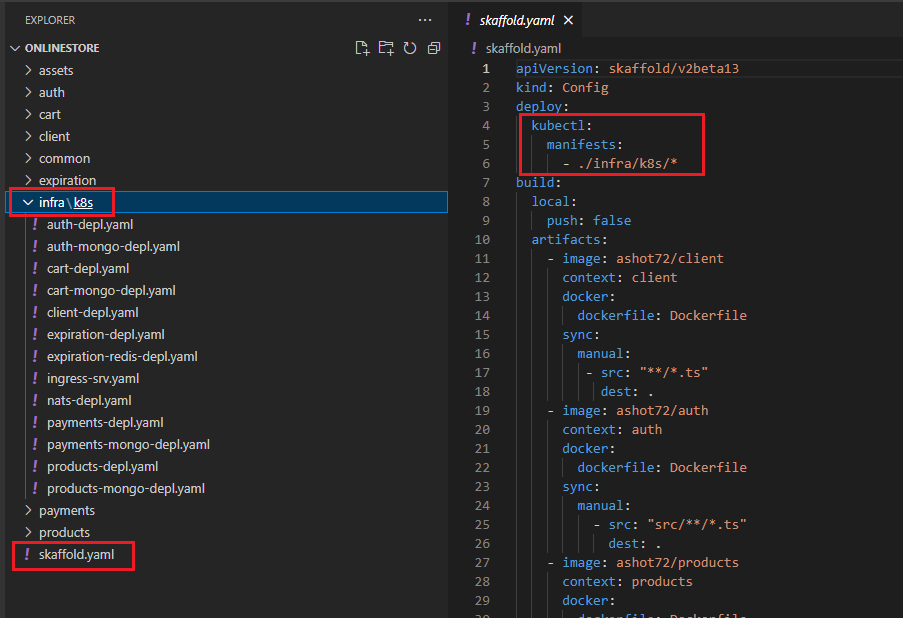
Task: Collapse the infra\k8s folder
Action: [x=26, y=202]
